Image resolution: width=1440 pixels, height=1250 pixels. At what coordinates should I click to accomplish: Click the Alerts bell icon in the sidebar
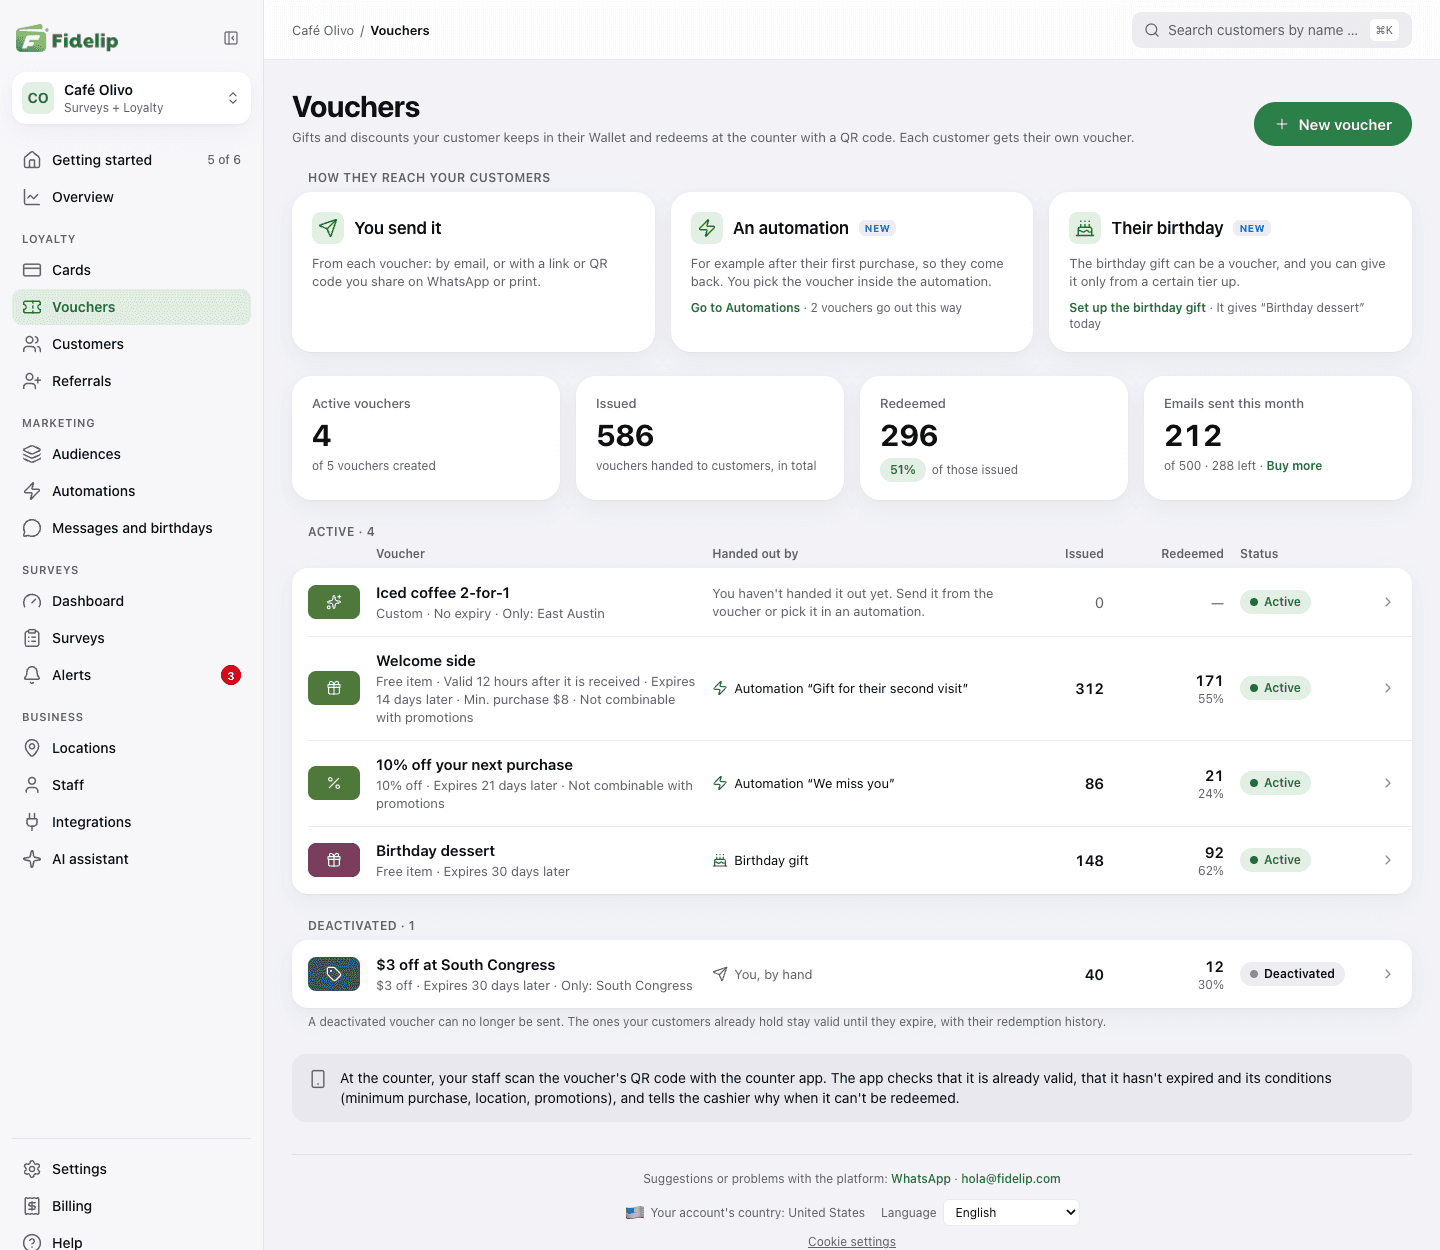pos(32,675)
